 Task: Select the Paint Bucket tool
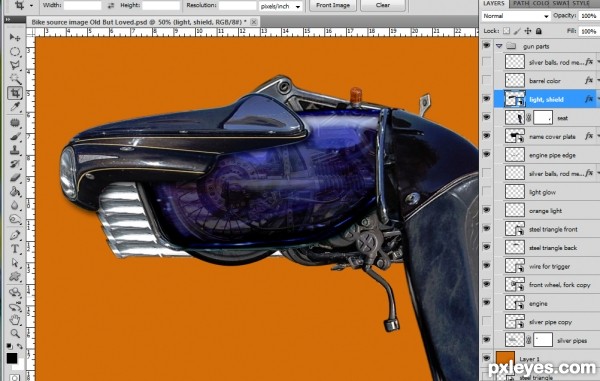point(15,192)
